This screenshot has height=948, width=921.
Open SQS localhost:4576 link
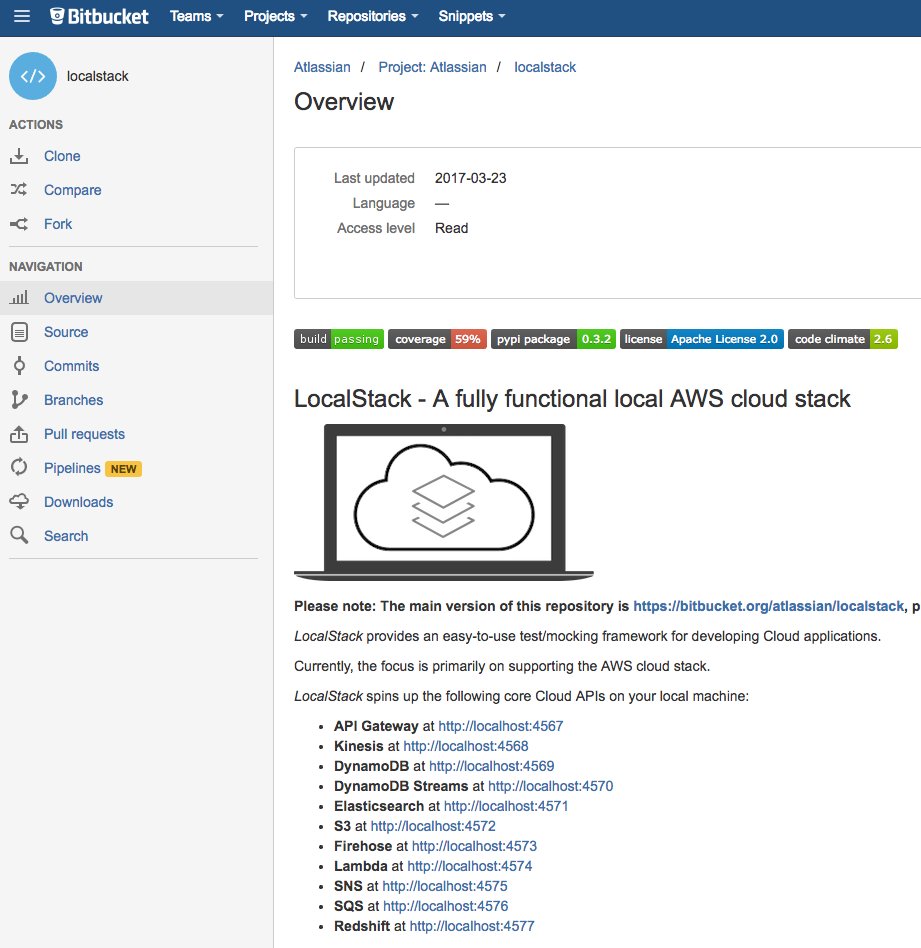point(446,906)
